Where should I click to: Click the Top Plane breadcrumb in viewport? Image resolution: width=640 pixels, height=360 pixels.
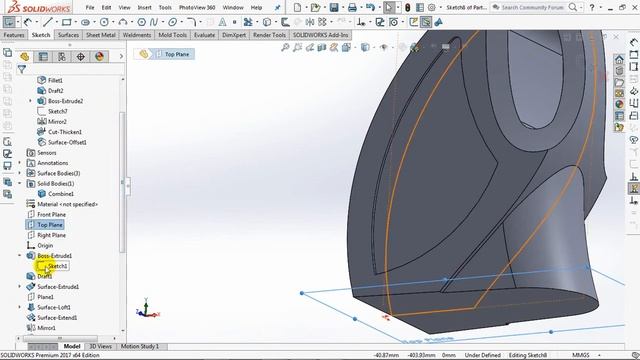pyautogui.click(x=172, y=54)
